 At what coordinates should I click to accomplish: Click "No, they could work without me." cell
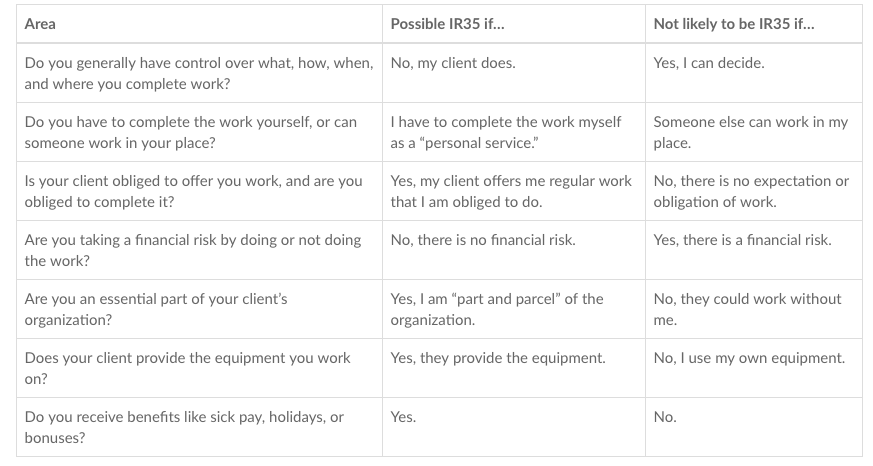click(754, 309)
